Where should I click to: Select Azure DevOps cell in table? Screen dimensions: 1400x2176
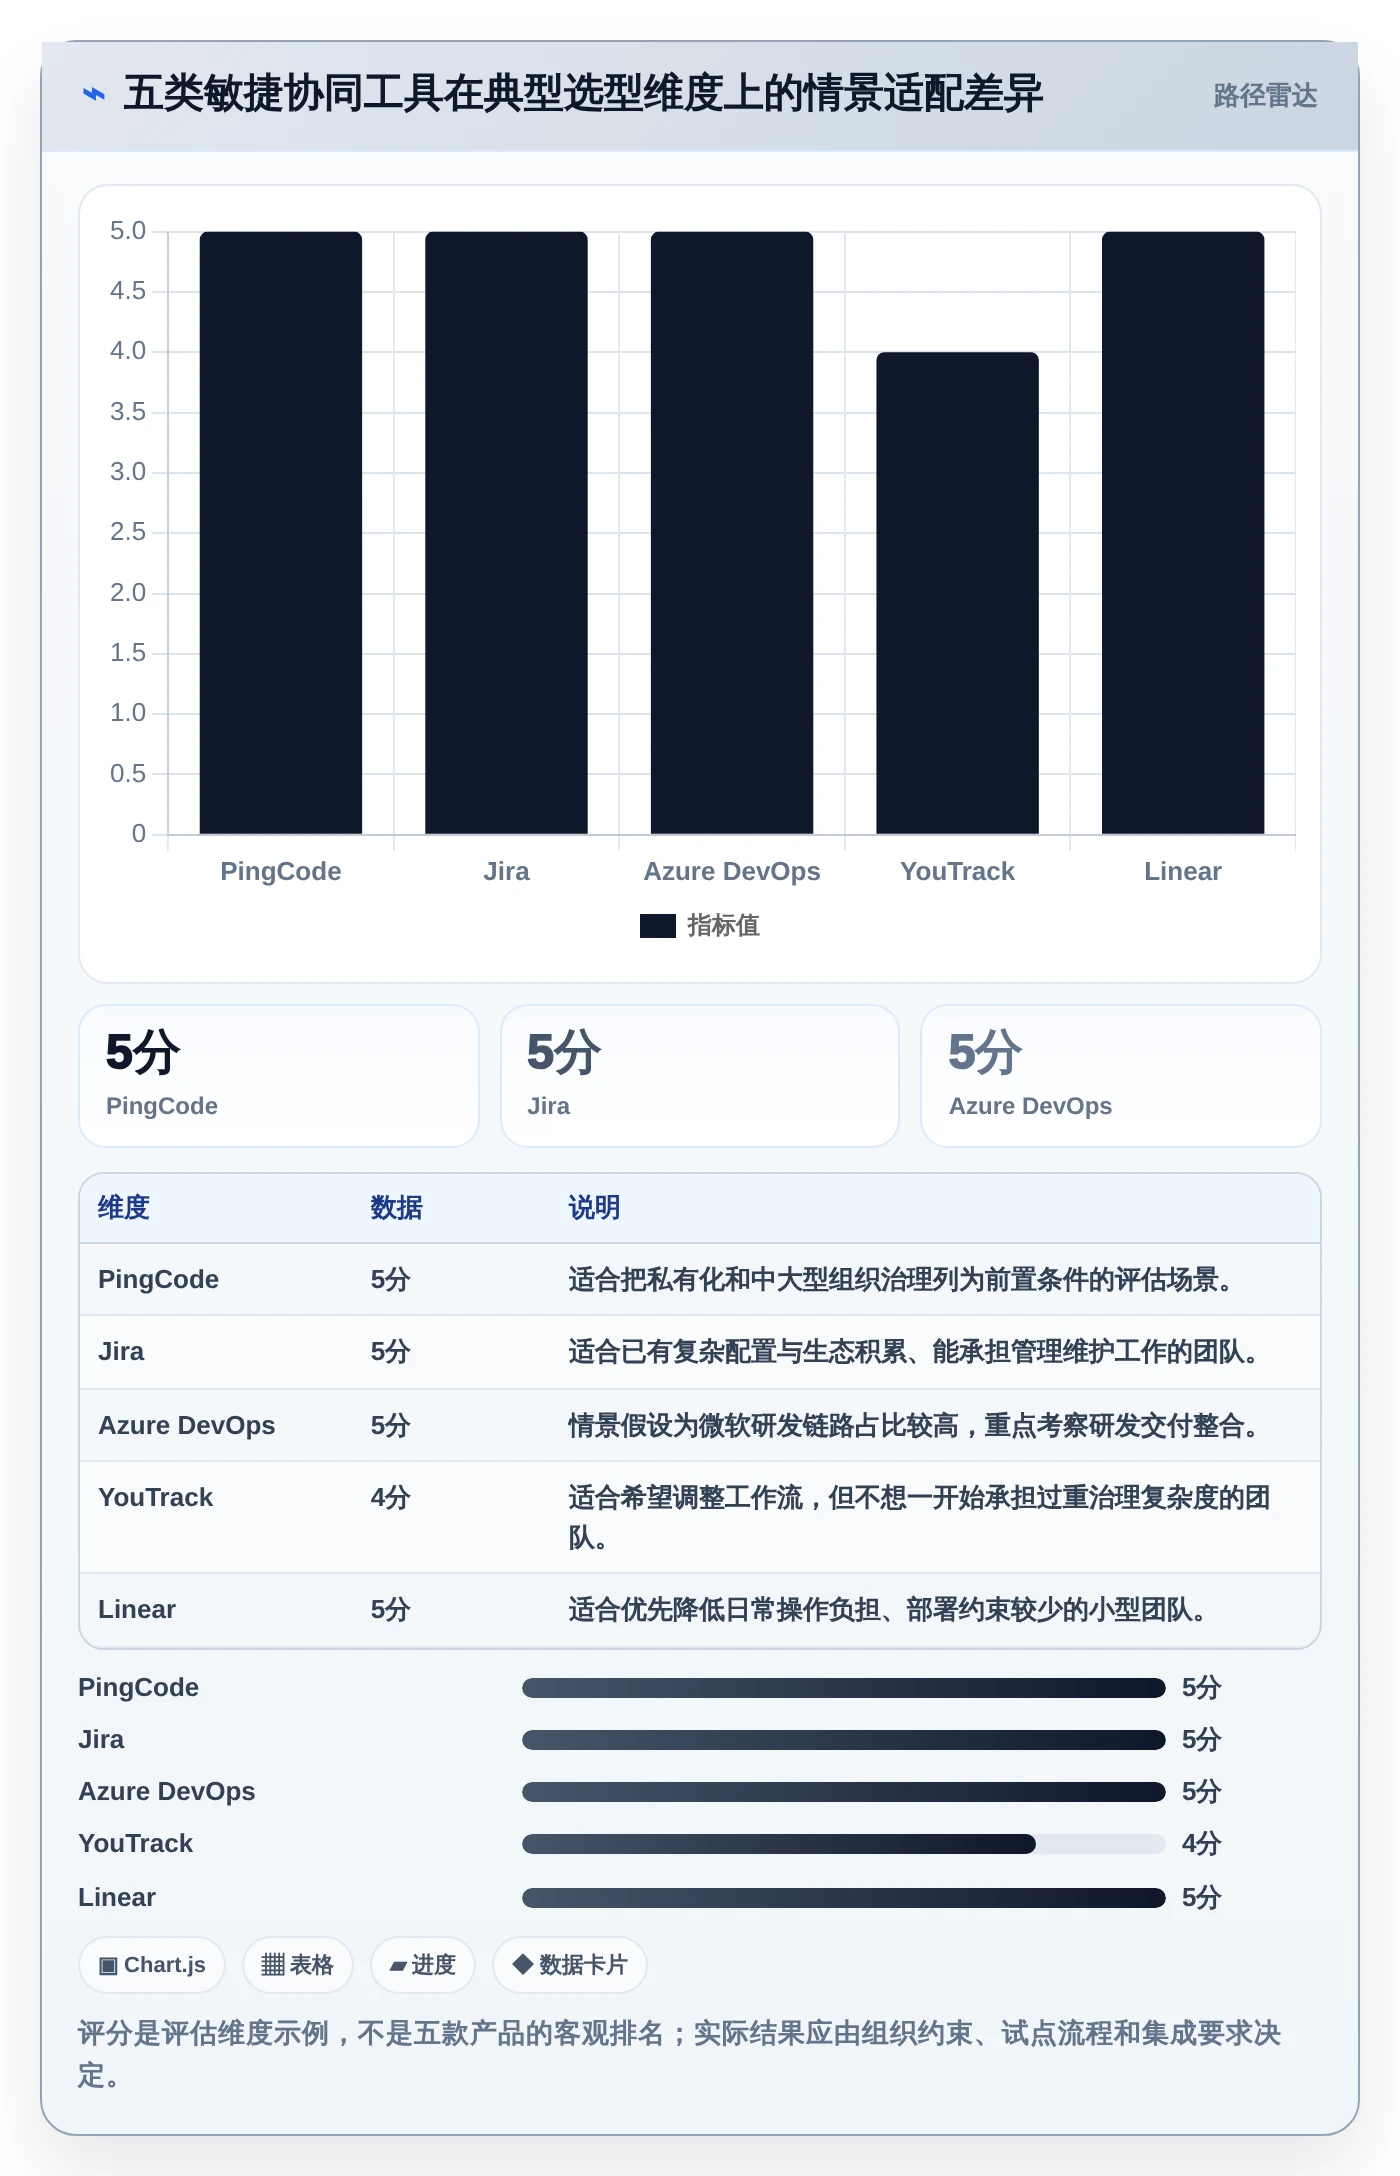tap(186, 1426)
